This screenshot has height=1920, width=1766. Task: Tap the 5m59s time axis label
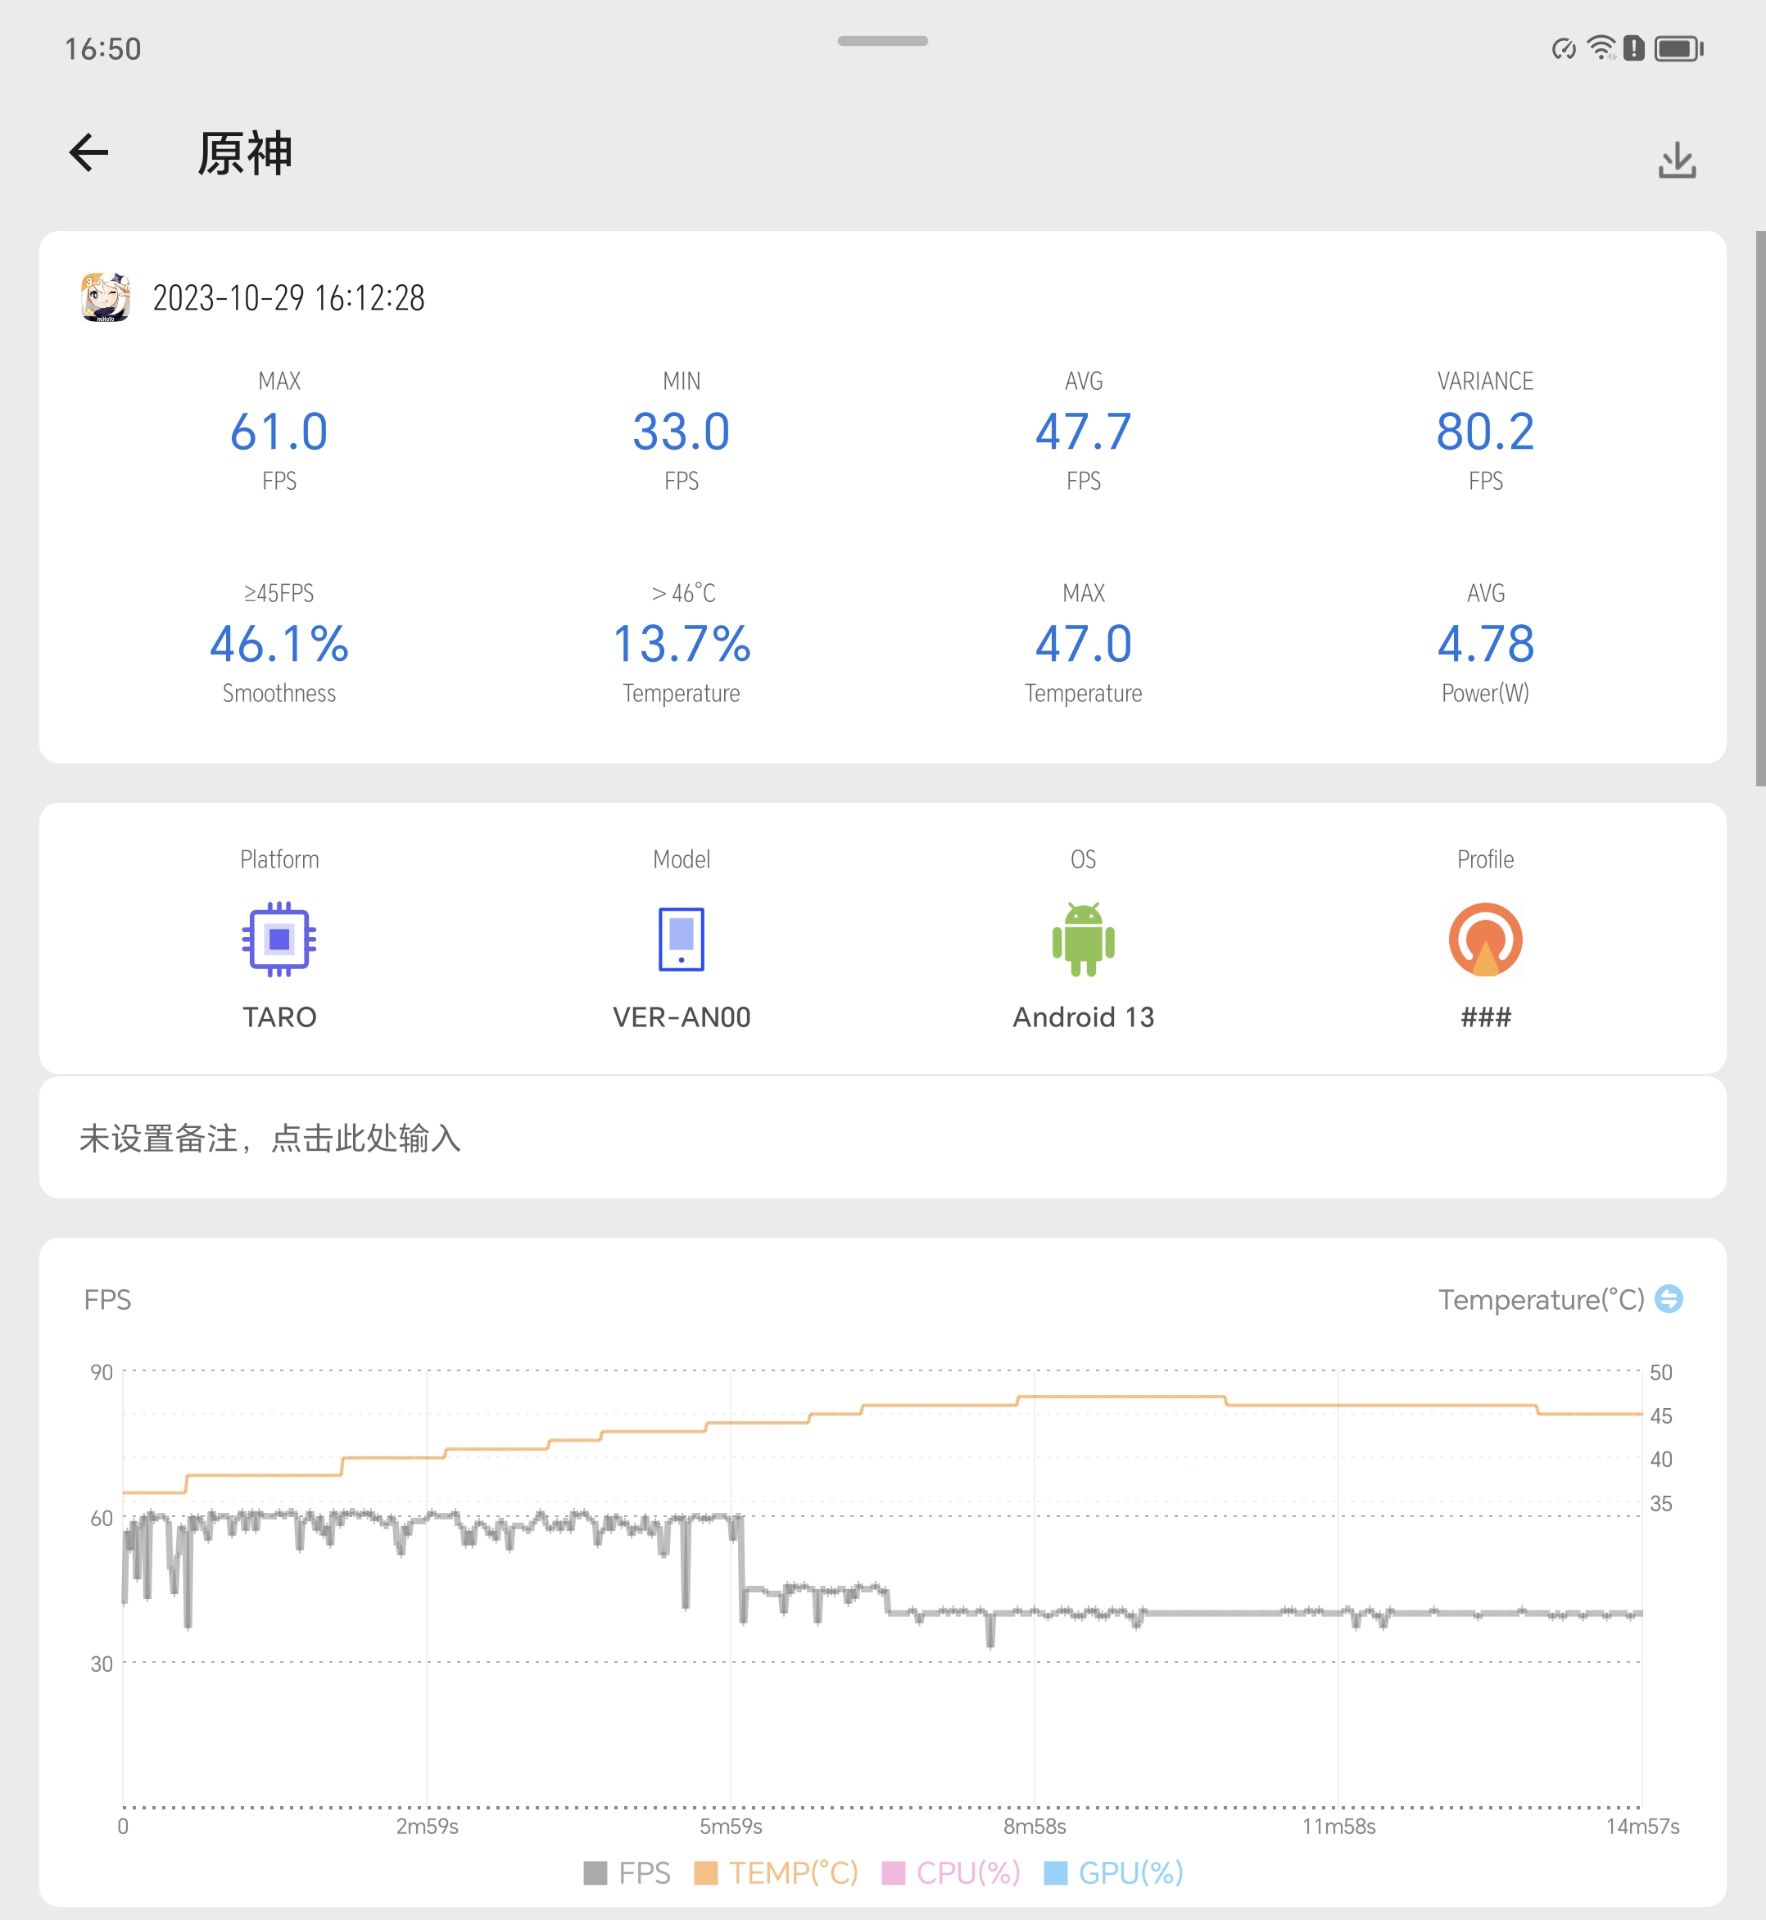pos(730,1827)
